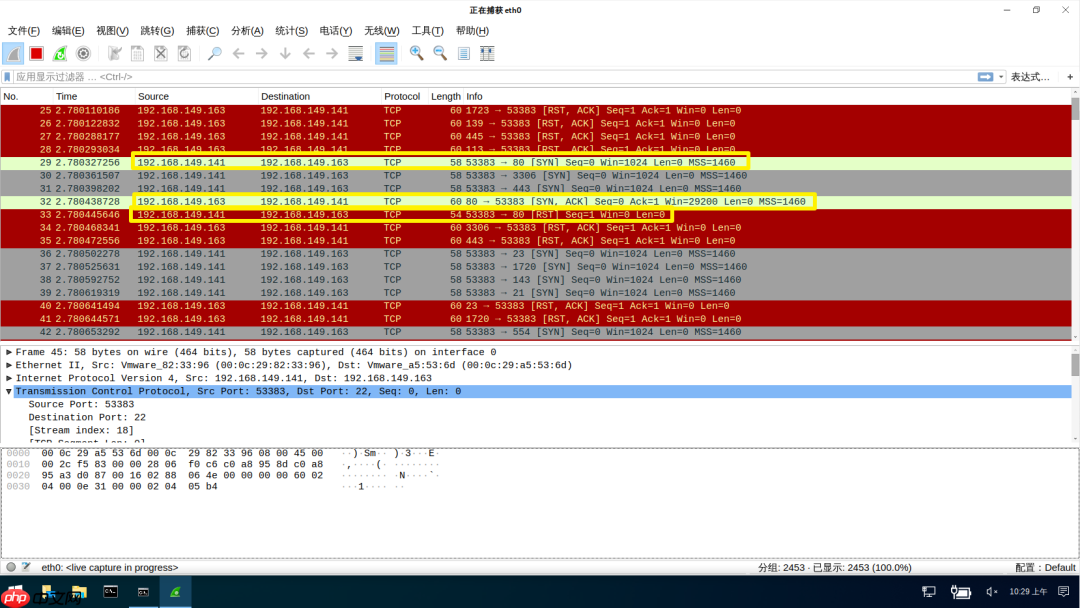The image size is (1080, 608).
Task: Open the find packet search tool
Action: coord(213,53)
